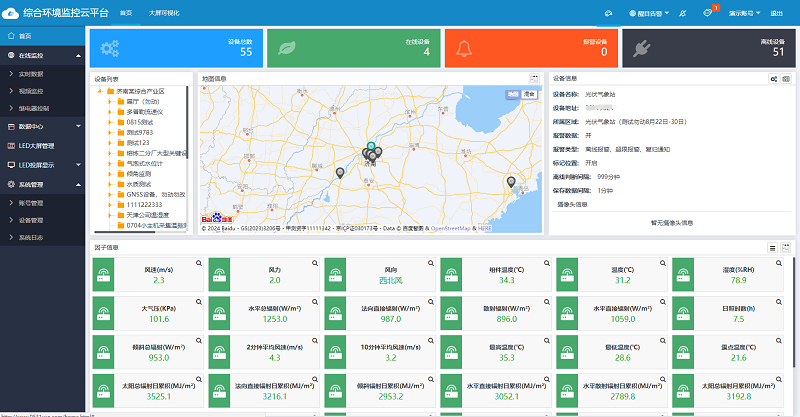Viewport: 800px width, 417px height.
Task: Click 退出 logout button in header
Action: click(x=777, y=13)
